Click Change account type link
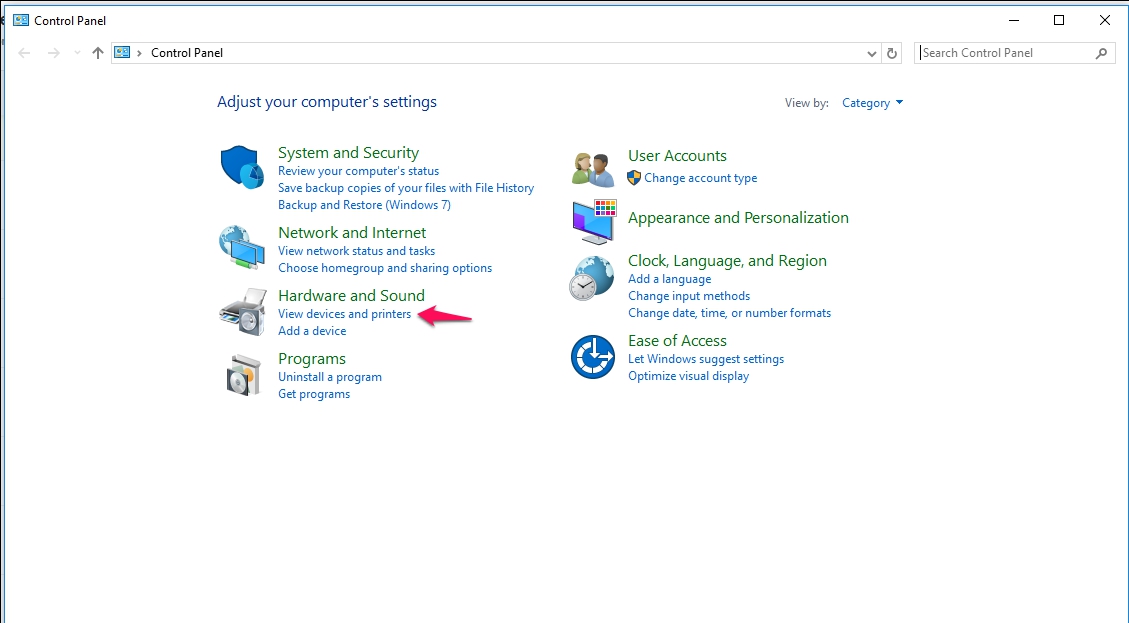Screen dimensions: 1129x623 pos(701,178)
